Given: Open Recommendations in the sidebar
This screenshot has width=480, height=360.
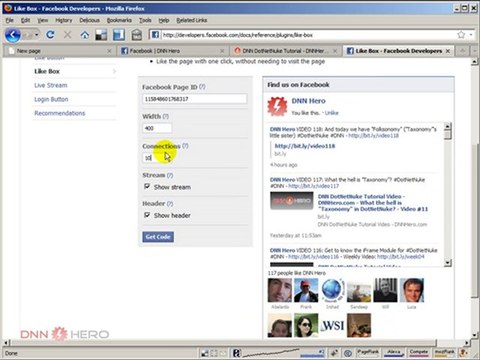Looking at the screenshot, I should [60, 113].
